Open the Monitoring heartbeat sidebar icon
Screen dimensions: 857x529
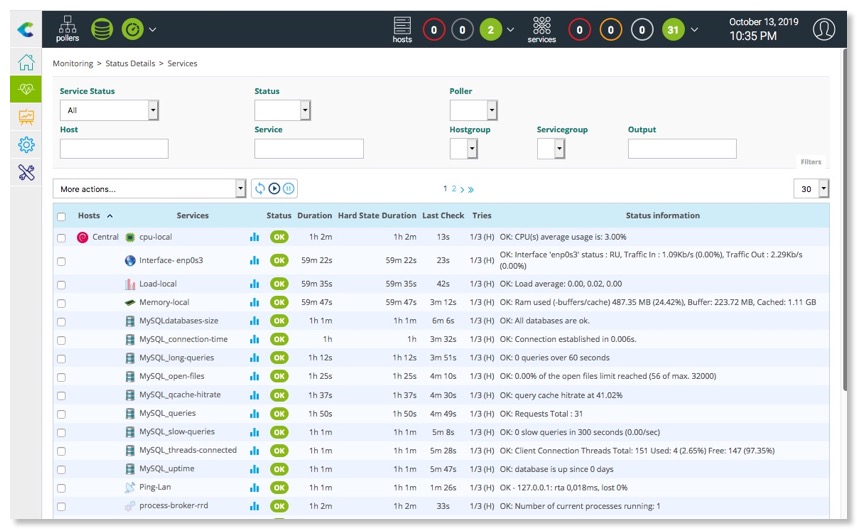(26, 89)
